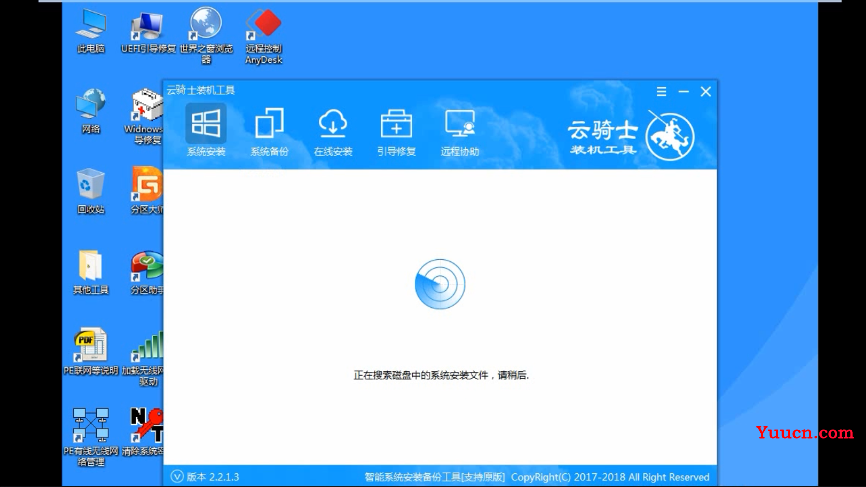Viewport: 866px width, 487px height.
Task: Select the 系统安装 tab
Action: (206, 131)
